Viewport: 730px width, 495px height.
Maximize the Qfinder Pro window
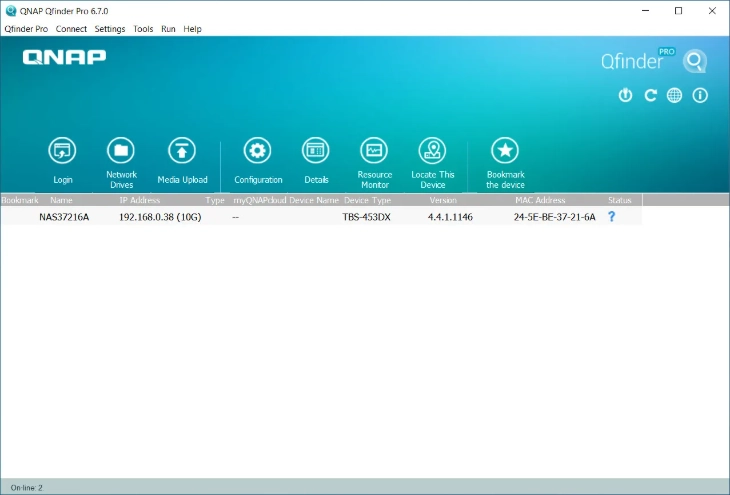(678, 11)
